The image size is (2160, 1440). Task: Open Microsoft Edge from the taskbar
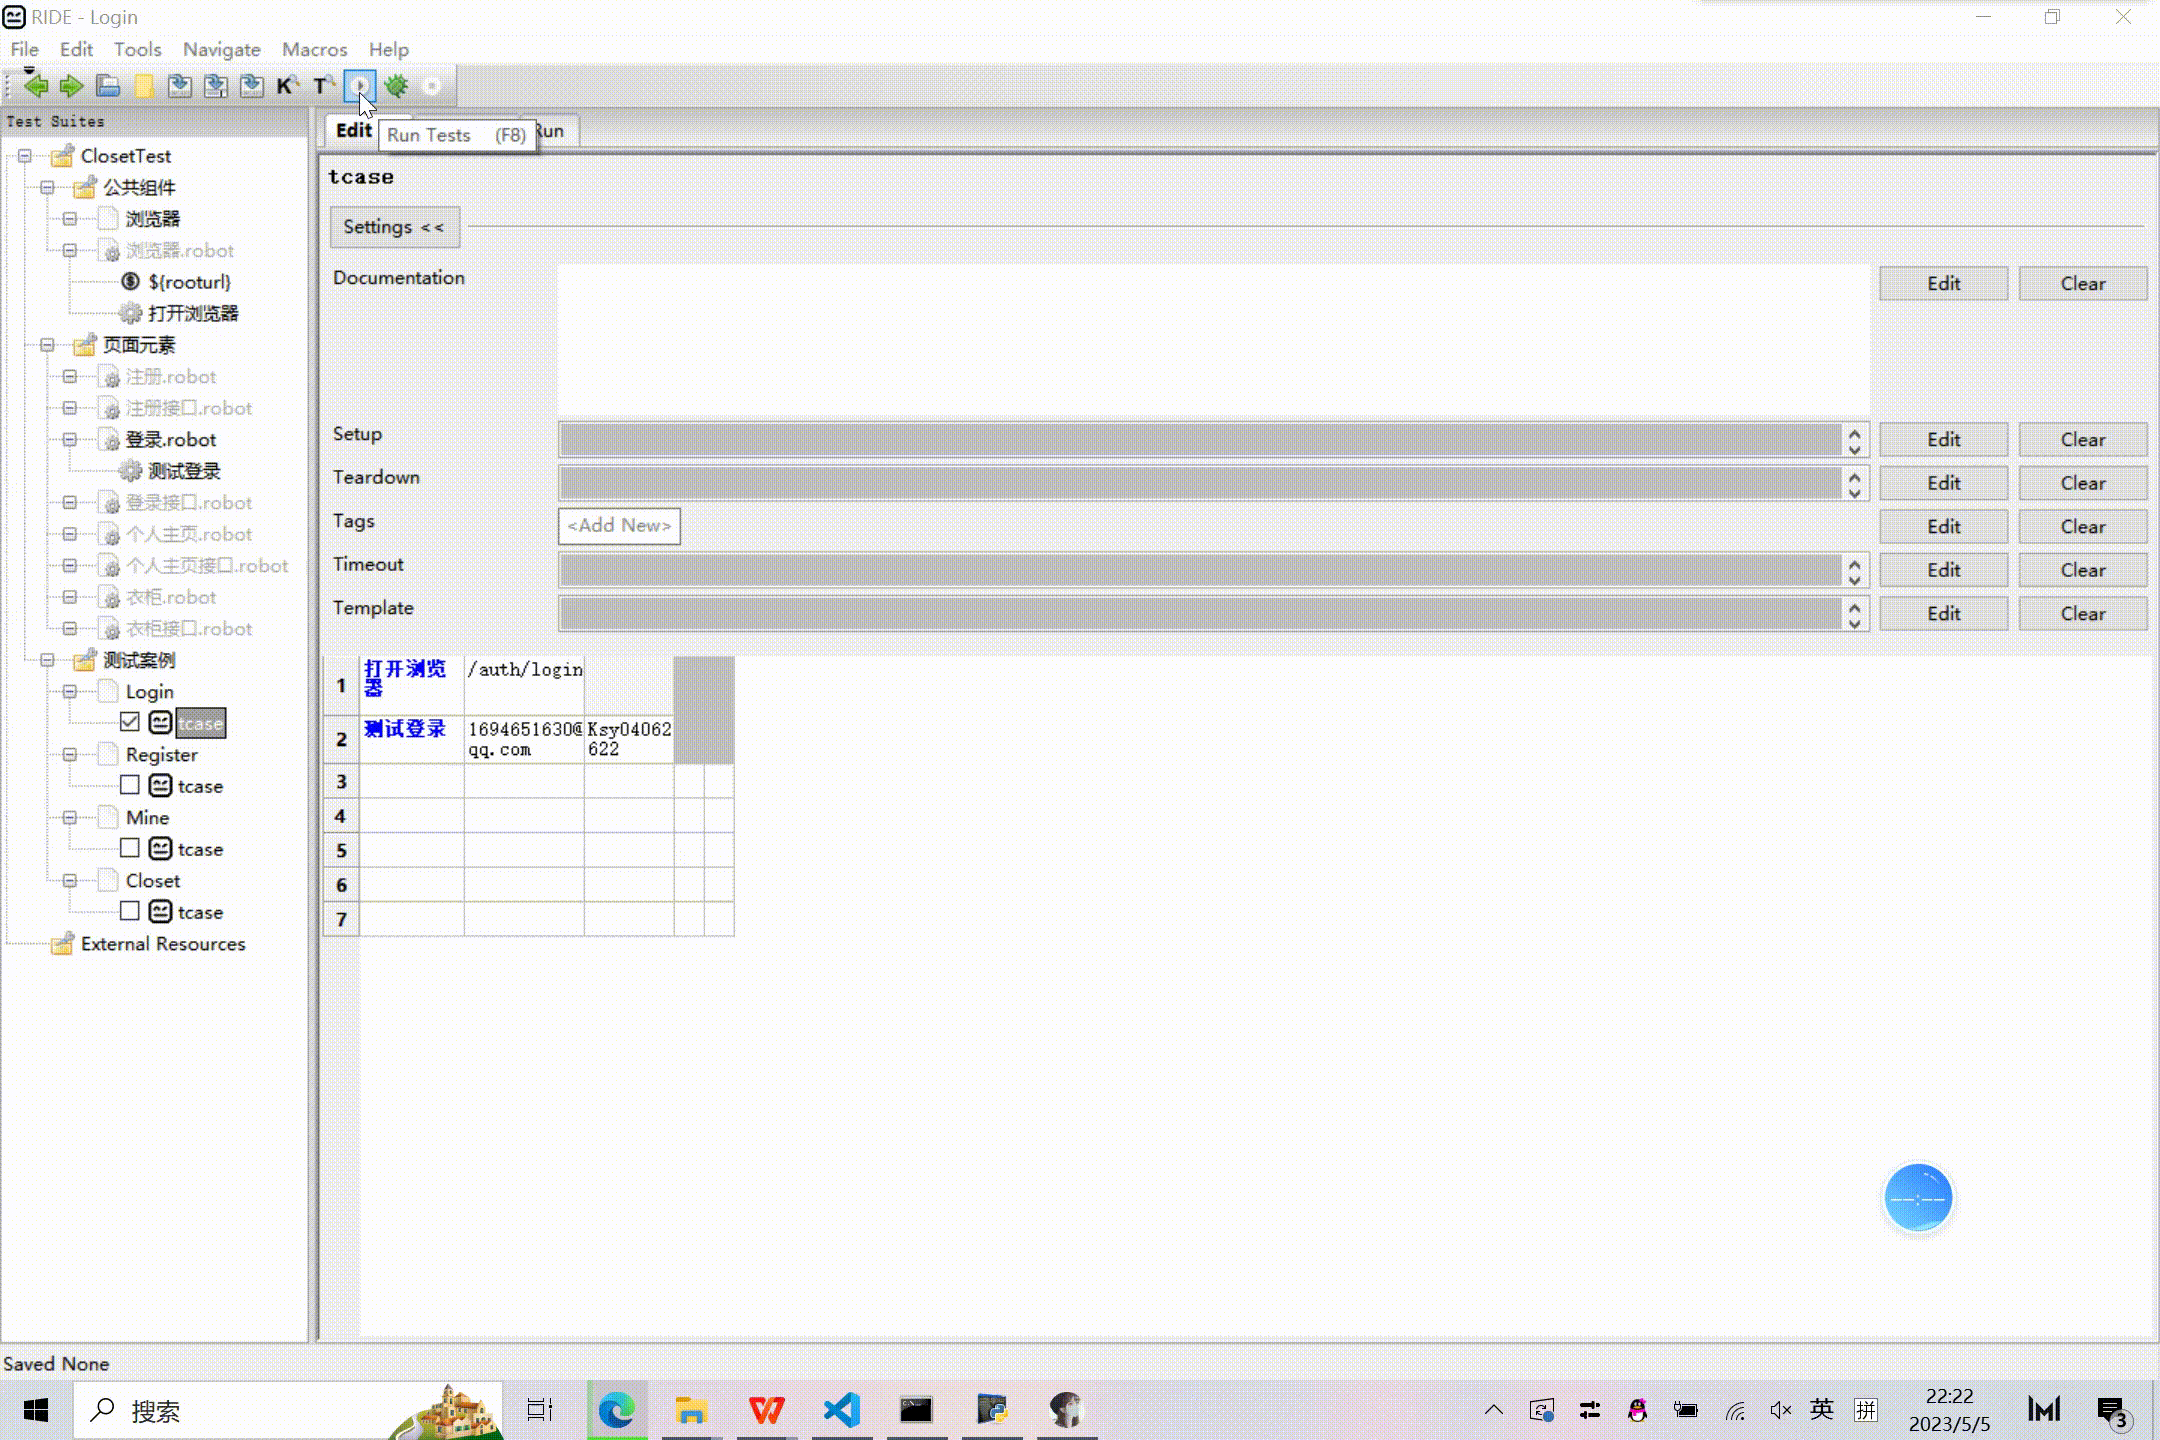[617, 1411]
